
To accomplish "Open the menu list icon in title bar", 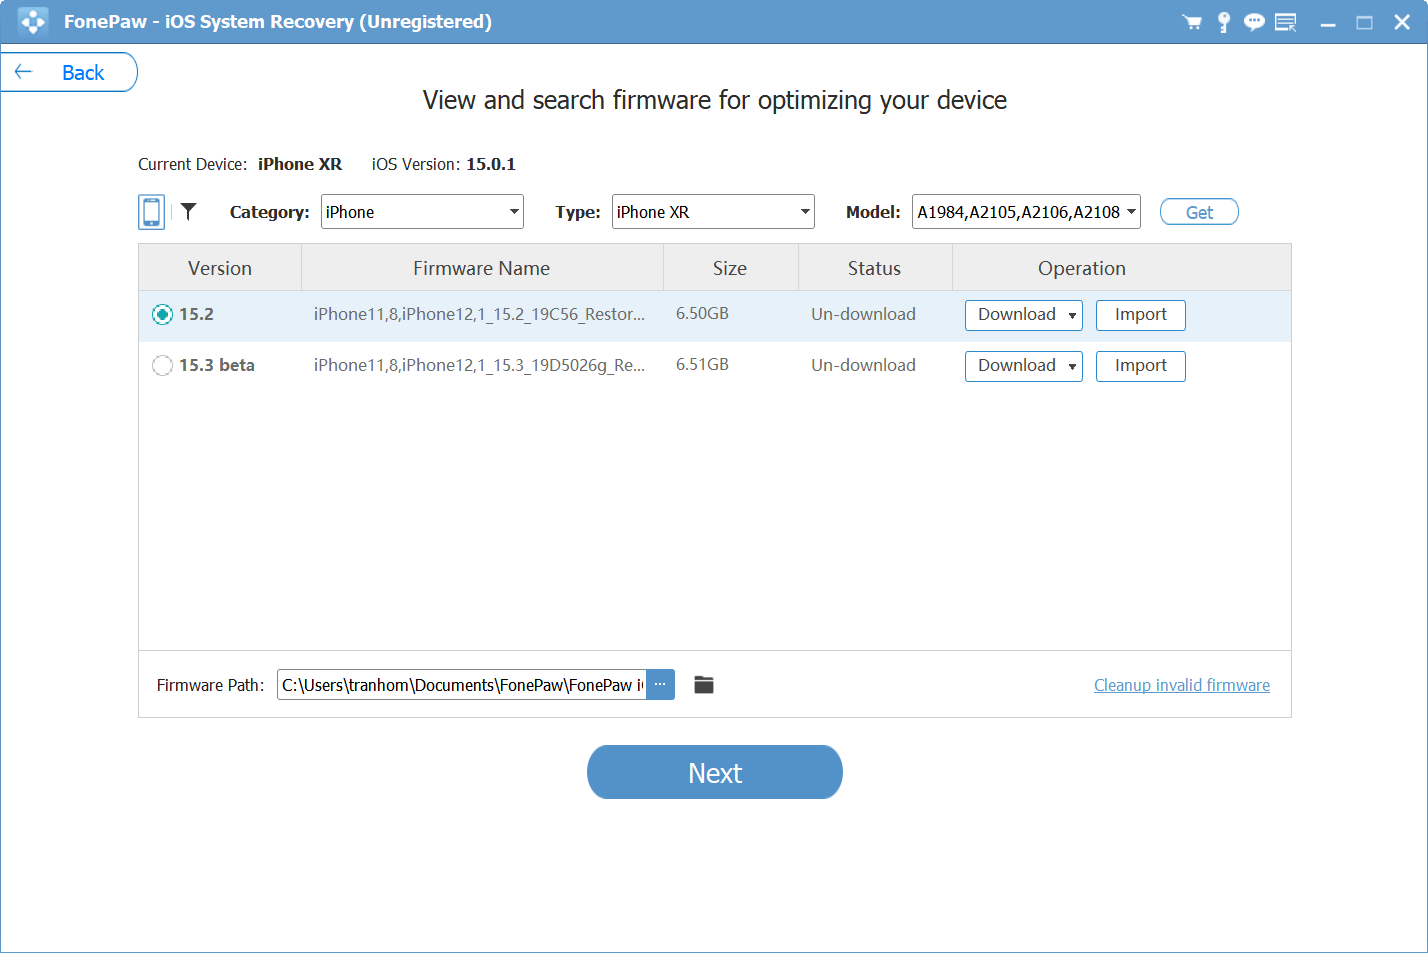I will [x=1286, y=22].
